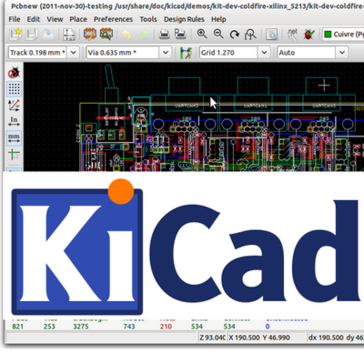Open the View menu
The image size is (364, 364).
[x=55, y=19]
